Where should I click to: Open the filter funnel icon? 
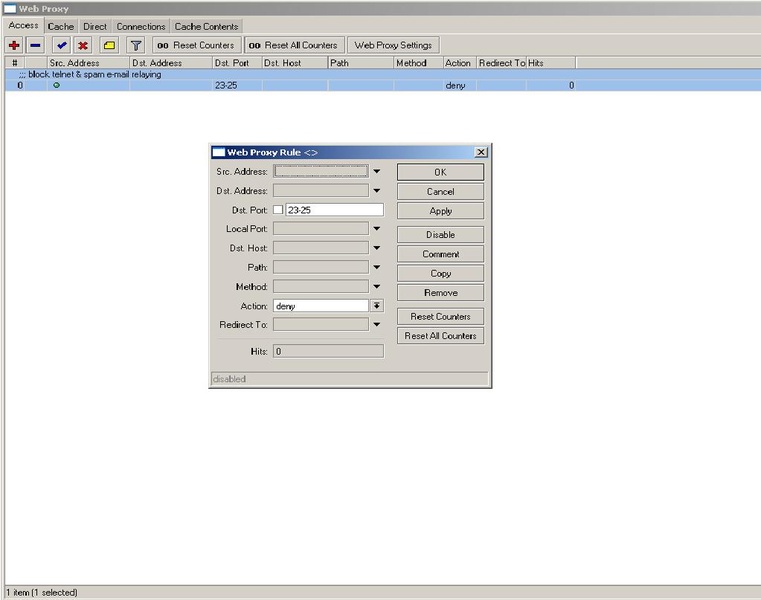click(x=136, y=46)
